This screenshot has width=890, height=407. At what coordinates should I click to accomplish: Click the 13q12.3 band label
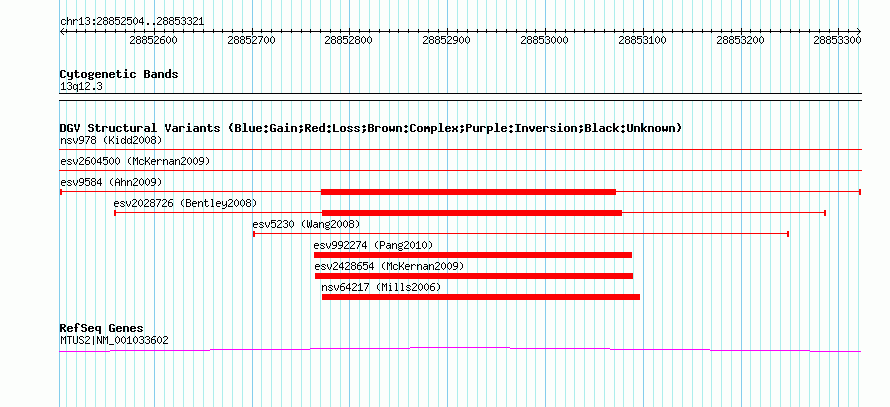tap(81, 87)
